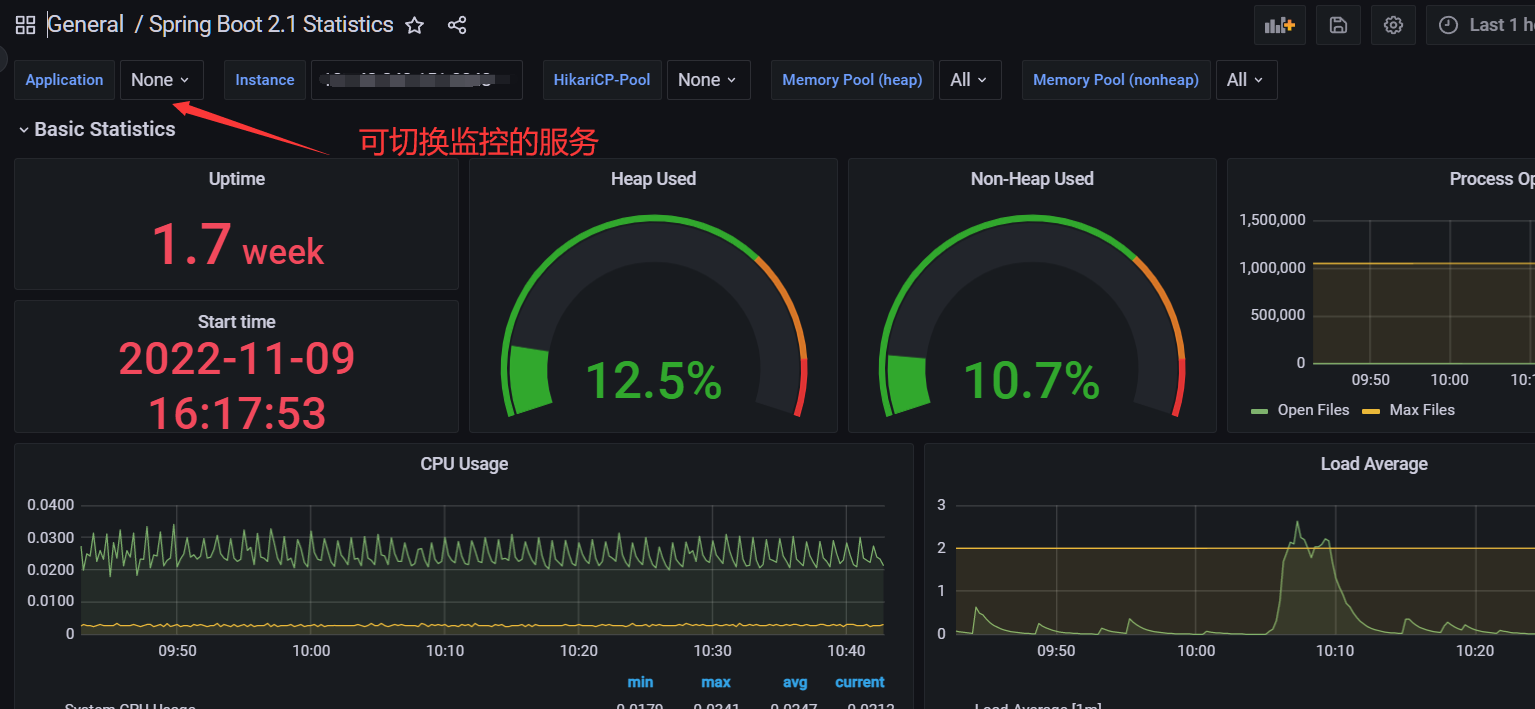The image size is (1535, 709).
Task: Star the Spring Boot dashboard
Action: (415, 25)
